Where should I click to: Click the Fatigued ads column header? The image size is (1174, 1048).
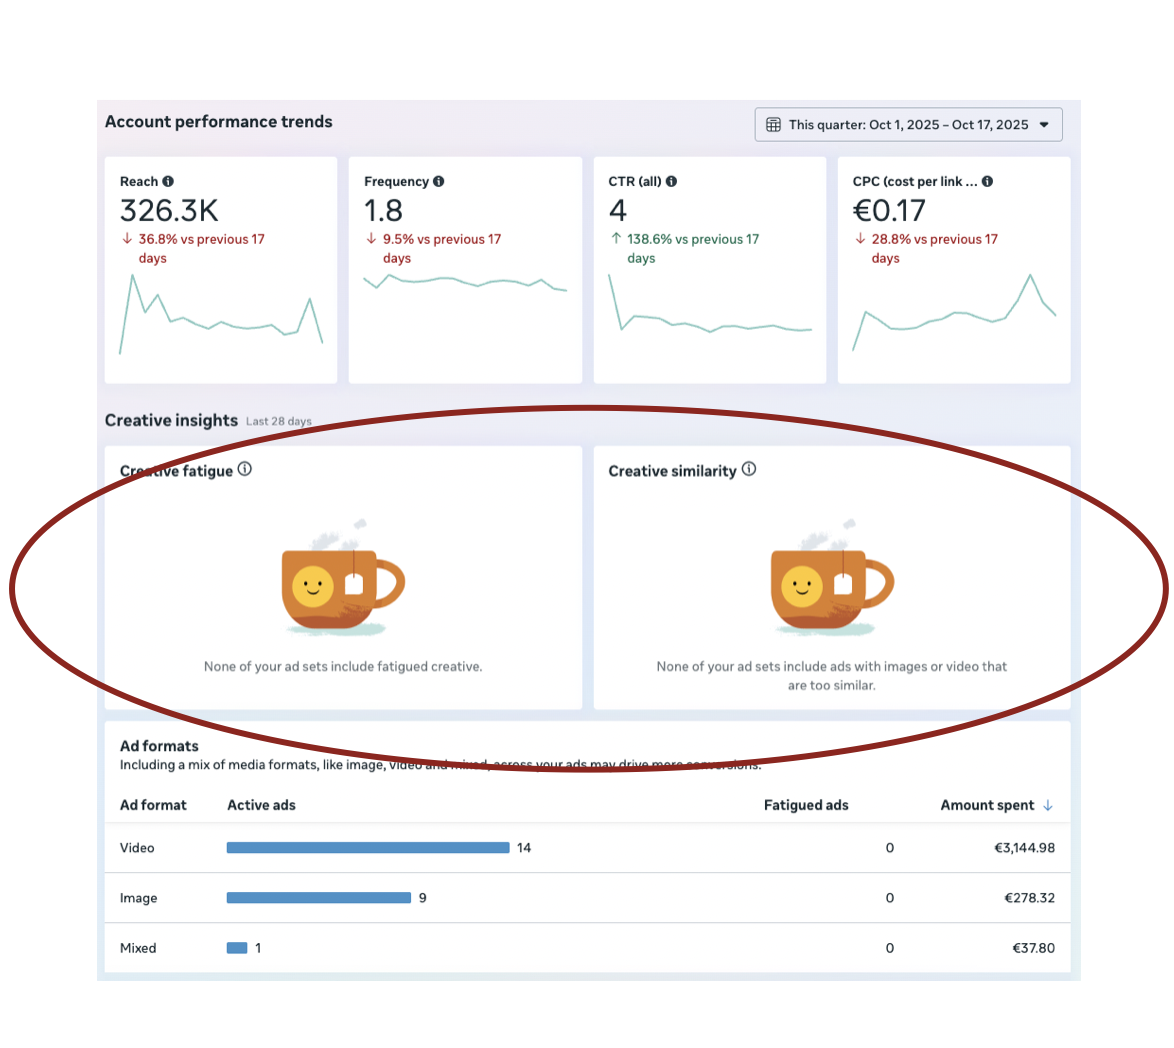[x=805, y=805]
